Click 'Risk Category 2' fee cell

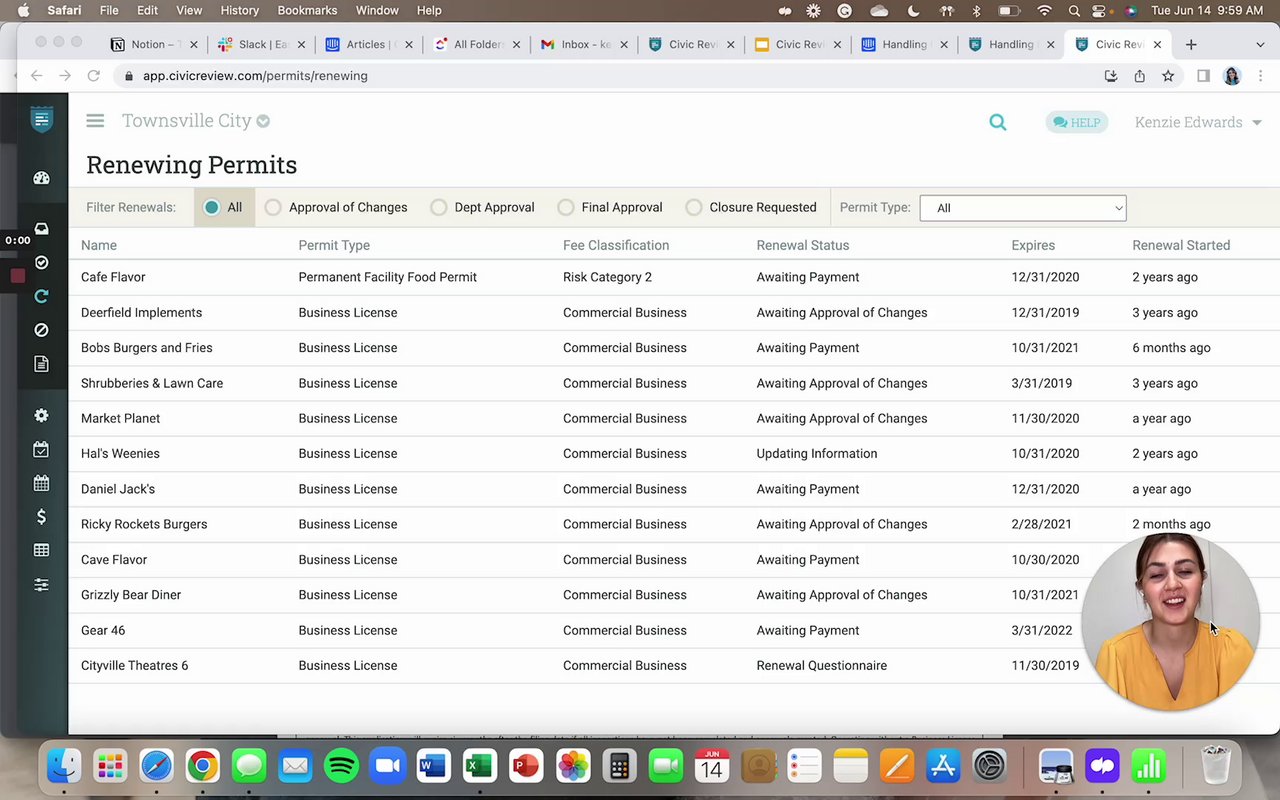pos(607,277)
